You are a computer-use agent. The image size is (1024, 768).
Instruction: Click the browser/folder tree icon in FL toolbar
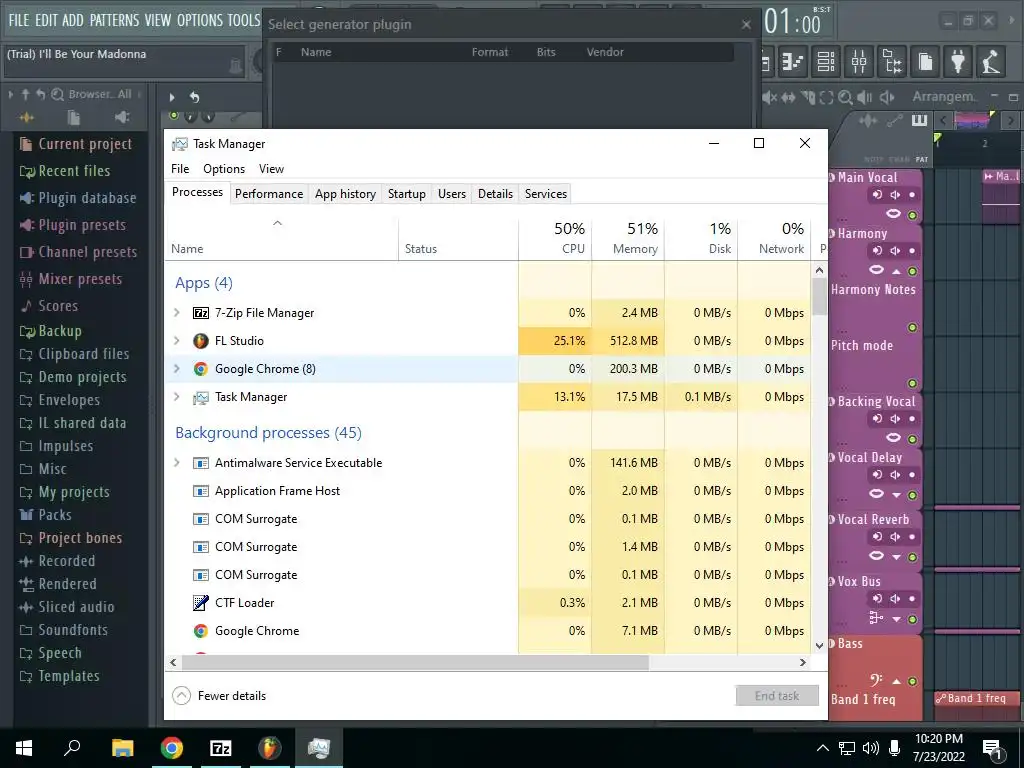892,62
